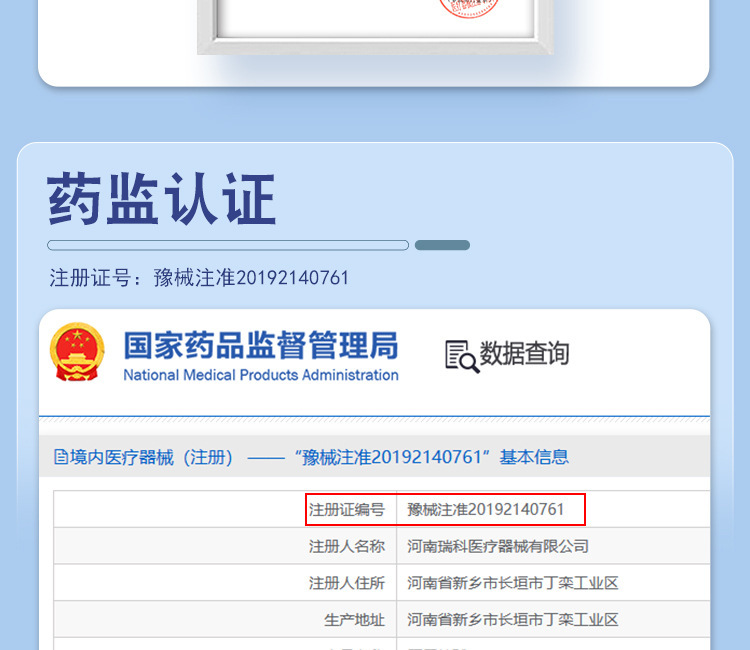Screen dimensions: 750x650
Task: Open the 数据查询 search icon
Action: tap(462, 356)
